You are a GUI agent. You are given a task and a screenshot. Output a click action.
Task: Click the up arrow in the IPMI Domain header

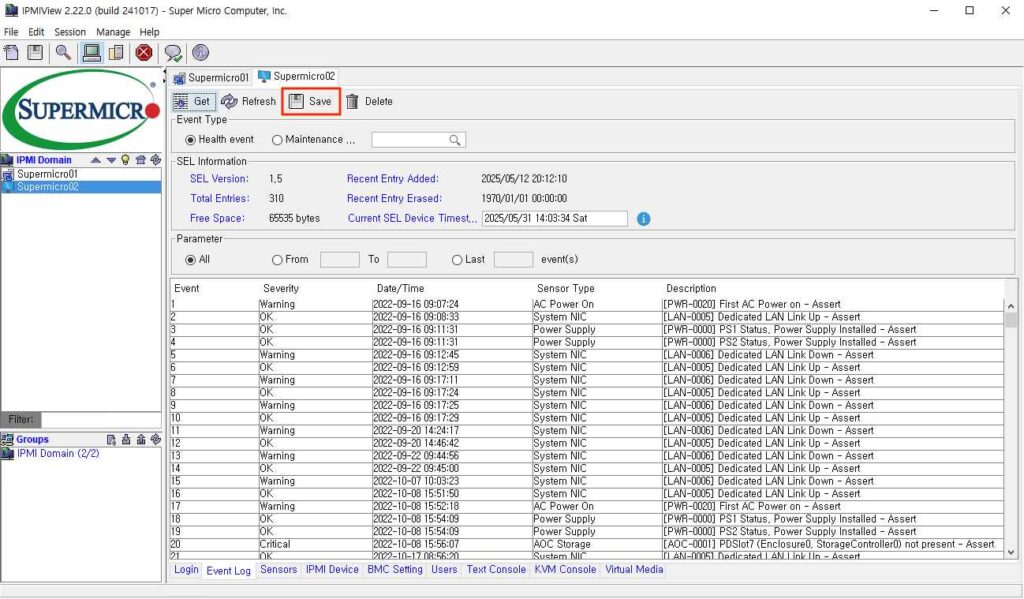[x=96, y=160]
